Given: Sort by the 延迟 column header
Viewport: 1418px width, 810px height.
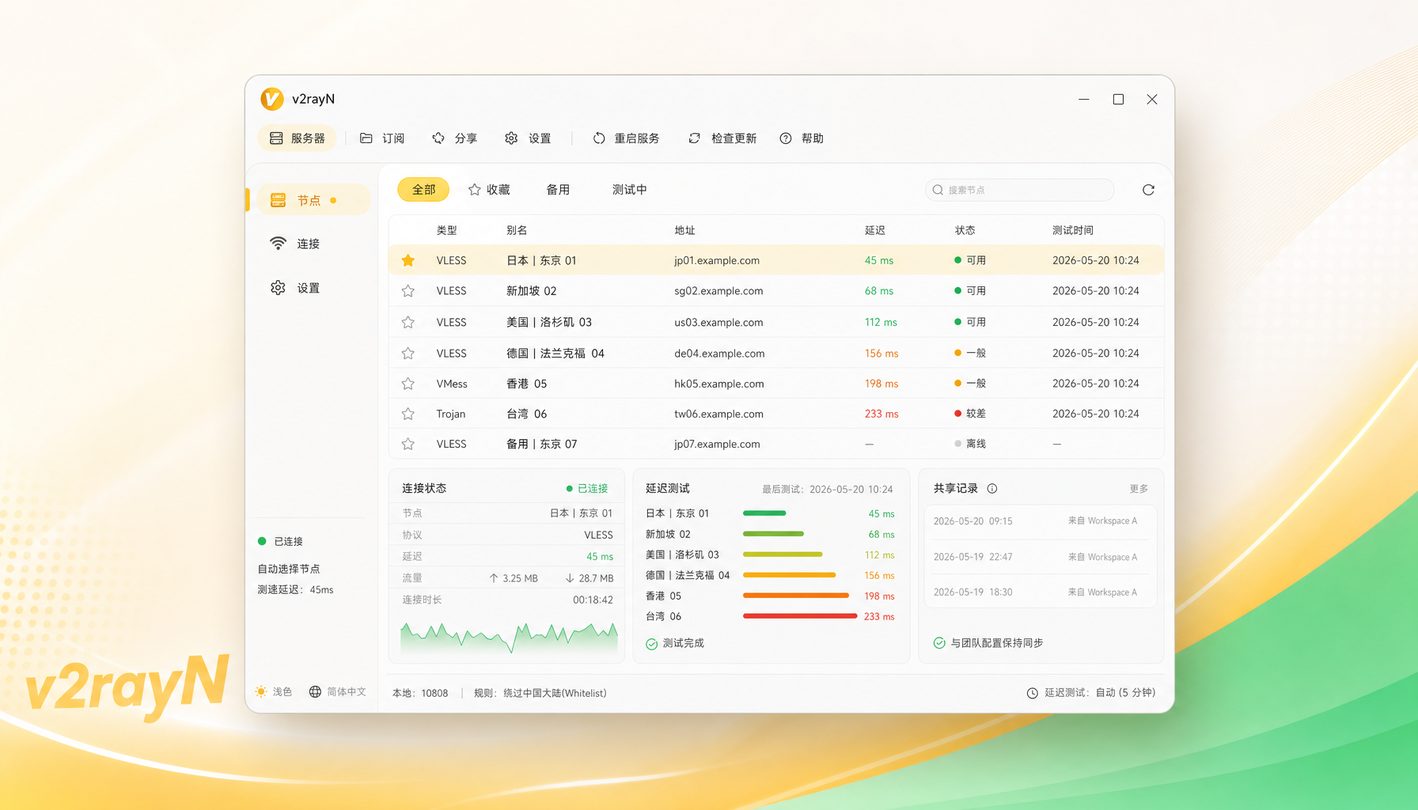Looking at the screenshot, I should (x=875, y=230).
